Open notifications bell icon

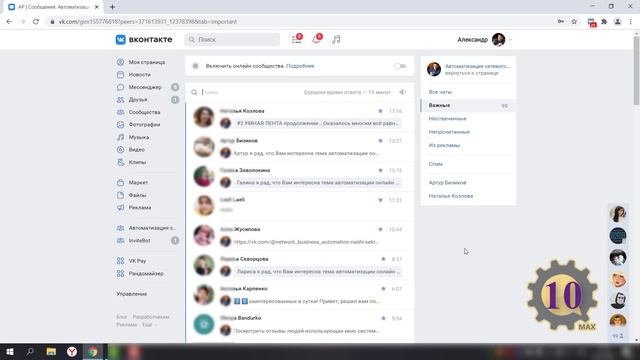click(317, 40)
